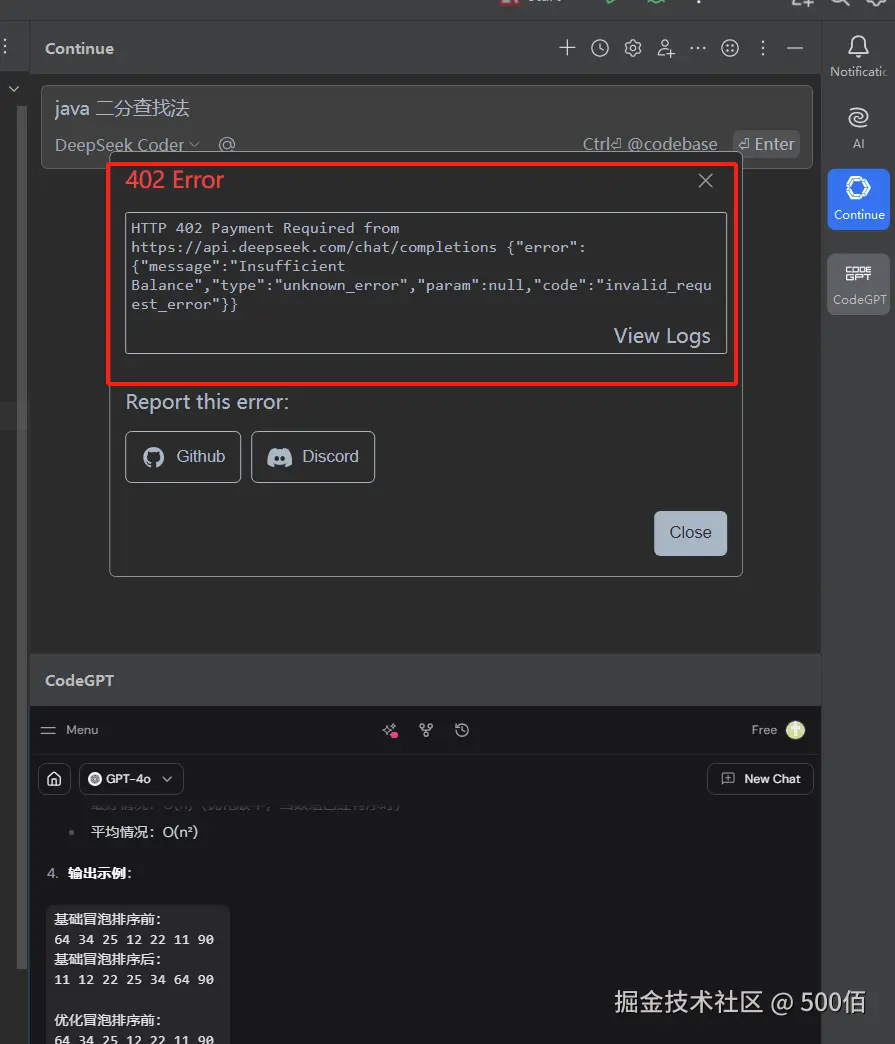Click the 402 Error title

(x=174, y=180)
